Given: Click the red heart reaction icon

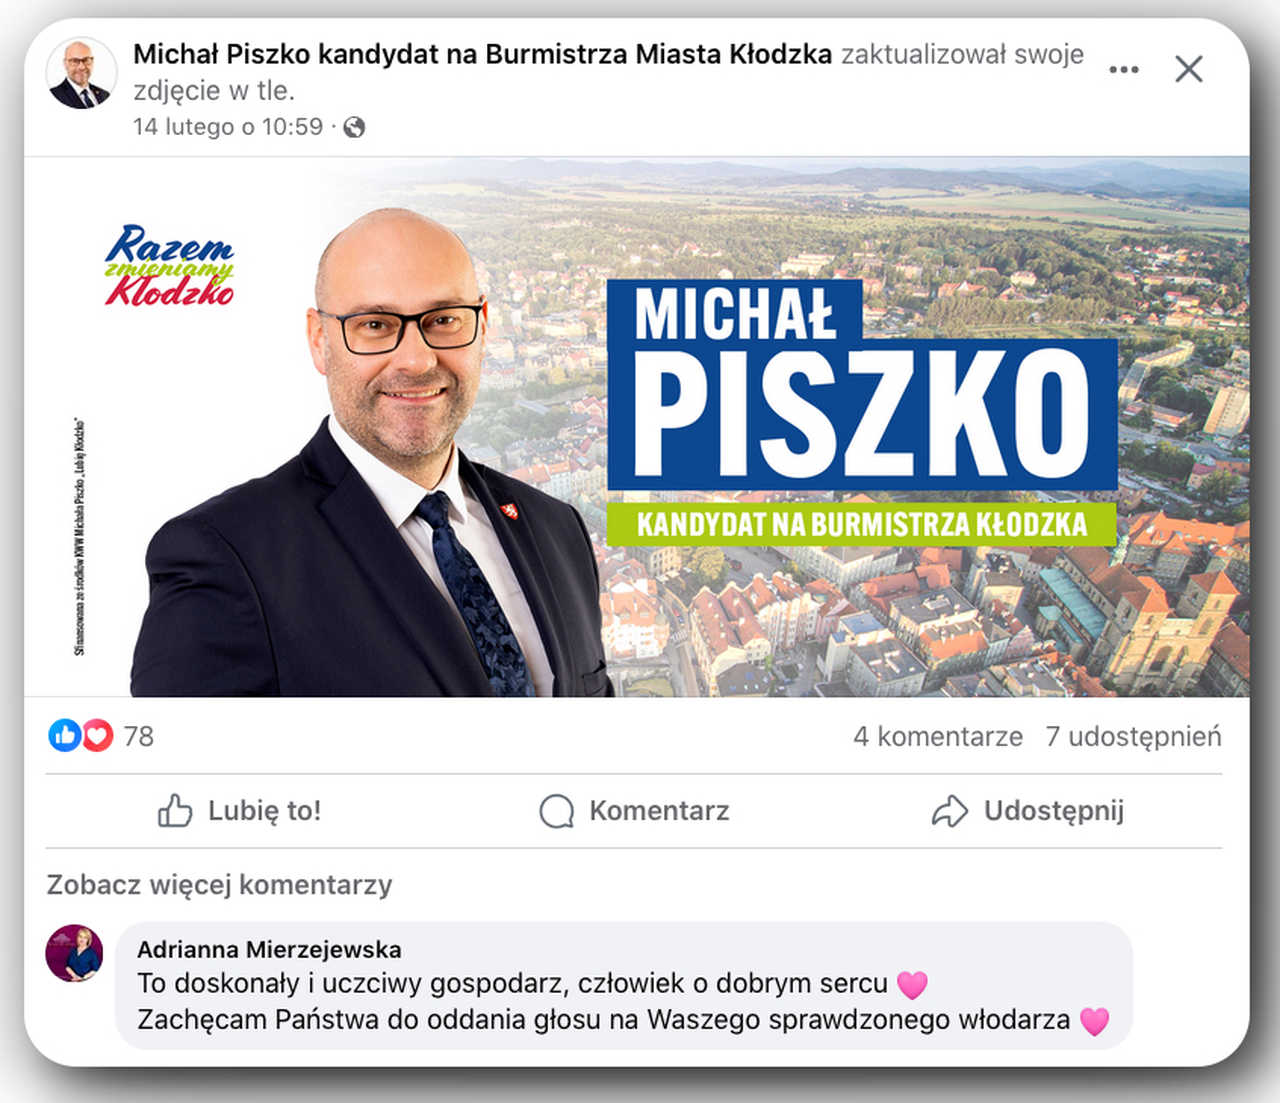Looking at the screenshot, I should point(97,736).
